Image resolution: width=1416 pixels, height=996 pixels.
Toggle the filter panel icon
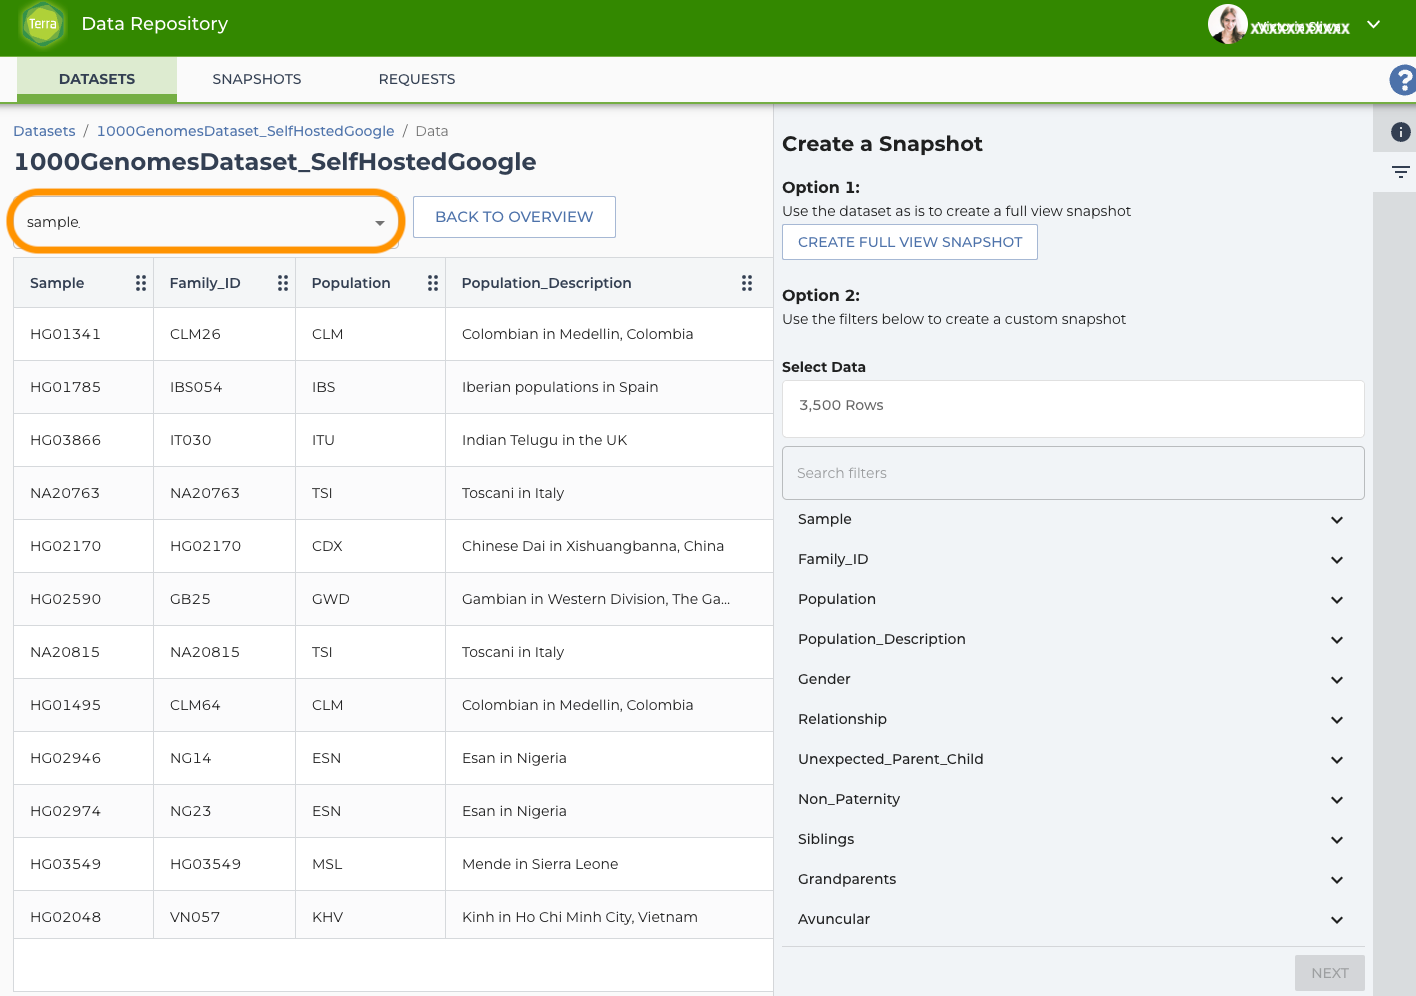[x=1400, y=172]
